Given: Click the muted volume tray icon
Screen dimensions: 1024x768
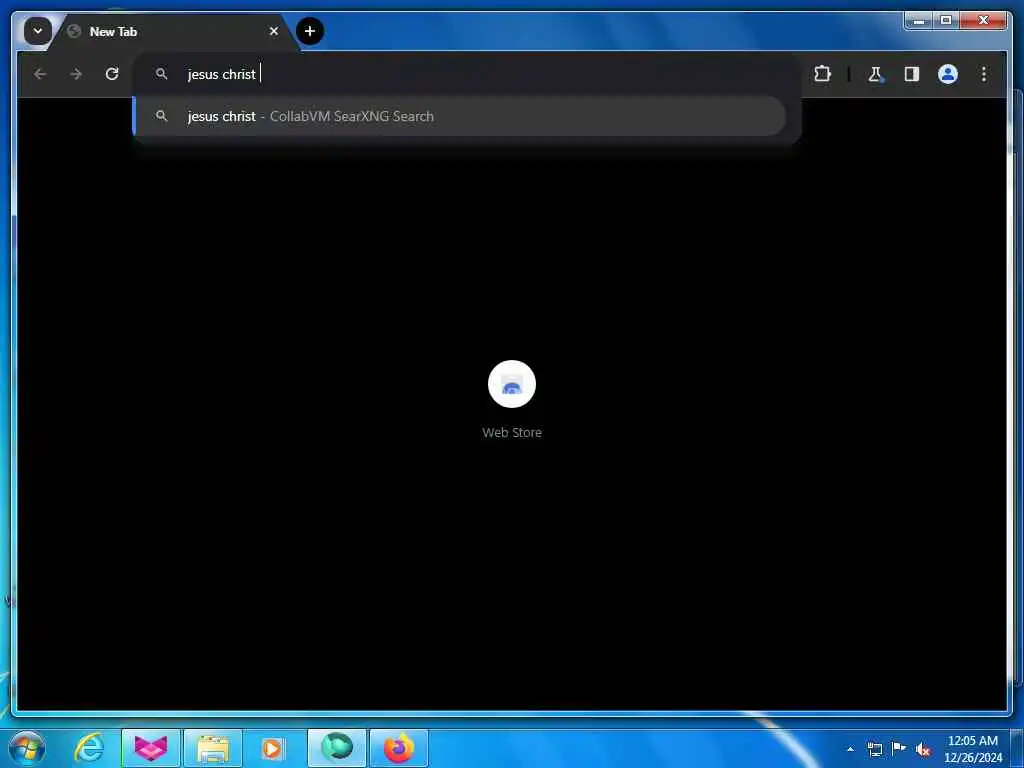Looking at the screenshot, I should tap(923, 749).
